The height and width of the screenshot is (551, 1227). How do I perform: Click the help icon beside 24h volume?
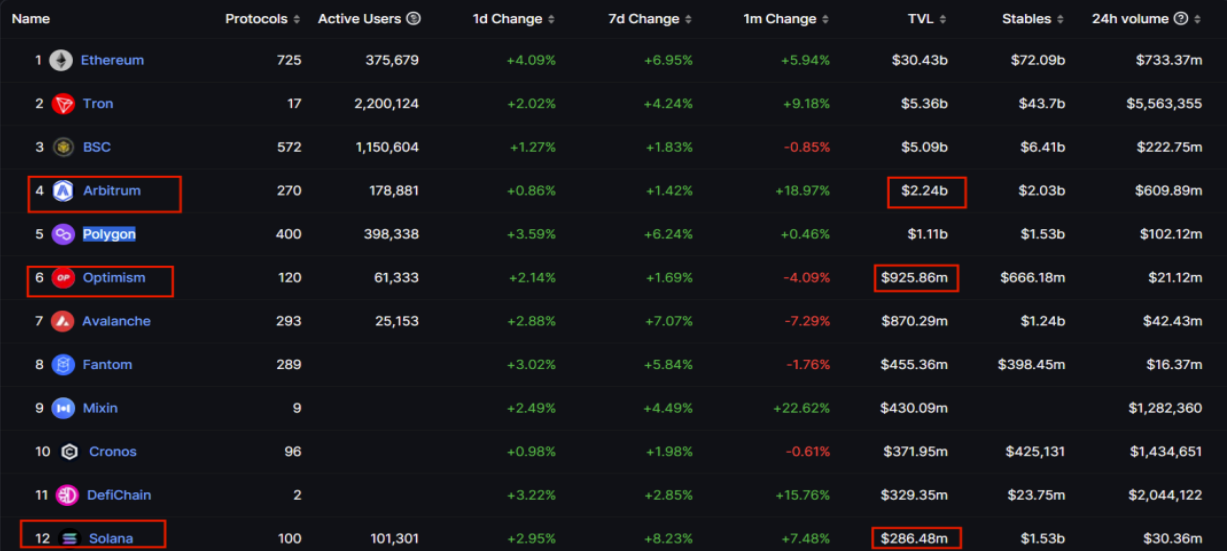pyautogui.click(x=1181, y=19)
